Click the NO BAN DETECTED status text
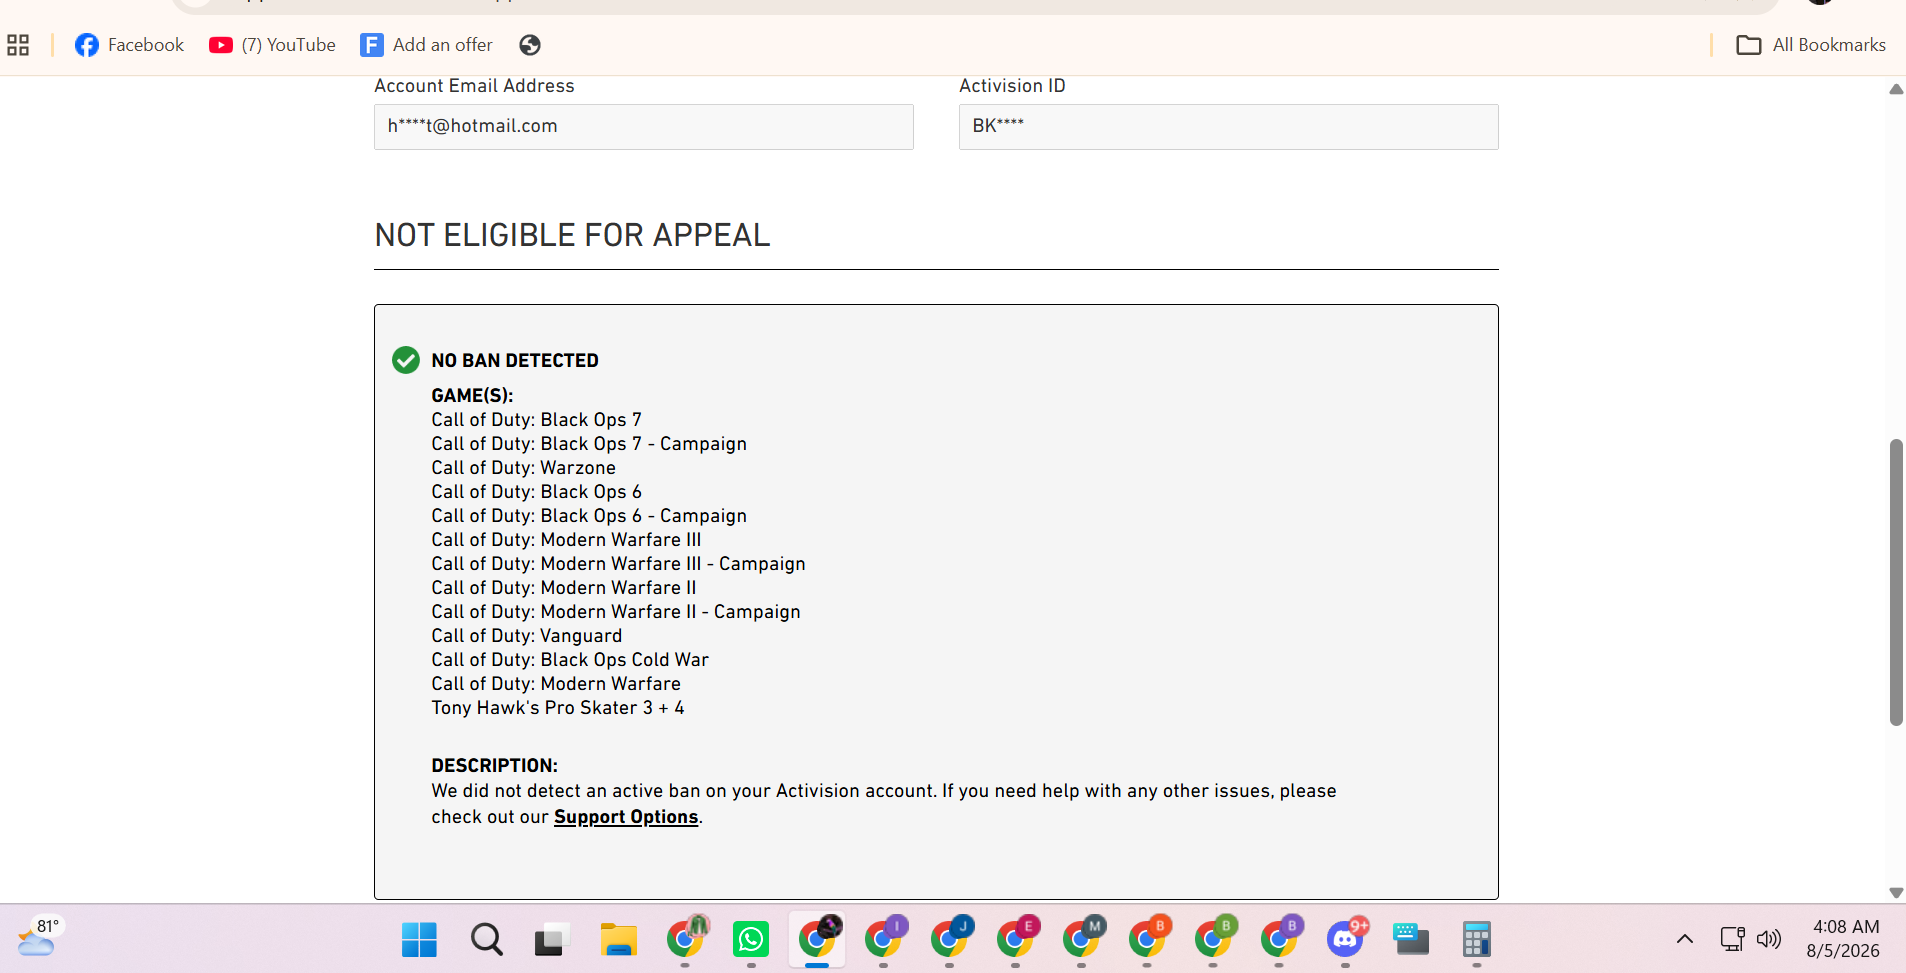 (x=515, y=361)
